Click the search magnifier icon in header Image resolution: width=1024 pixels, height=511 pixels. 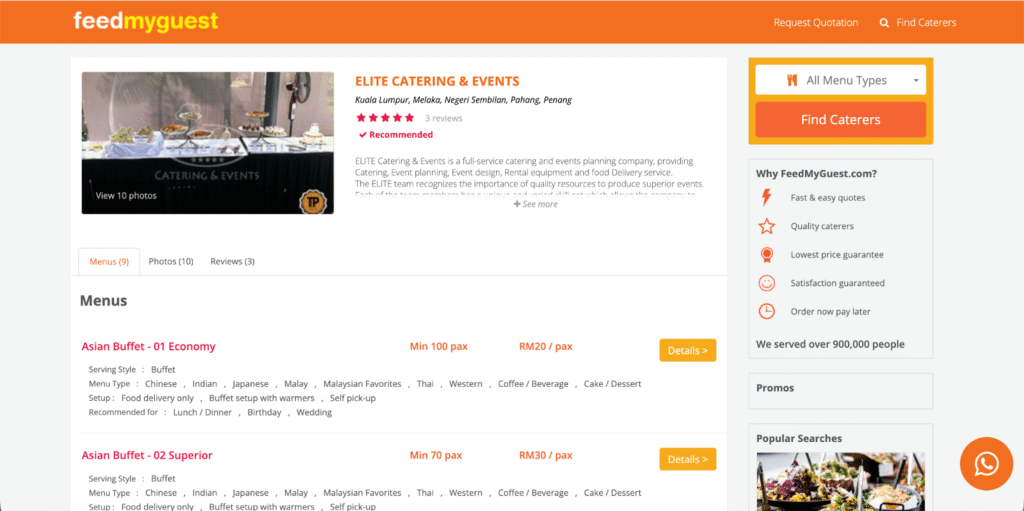point(884,22)
